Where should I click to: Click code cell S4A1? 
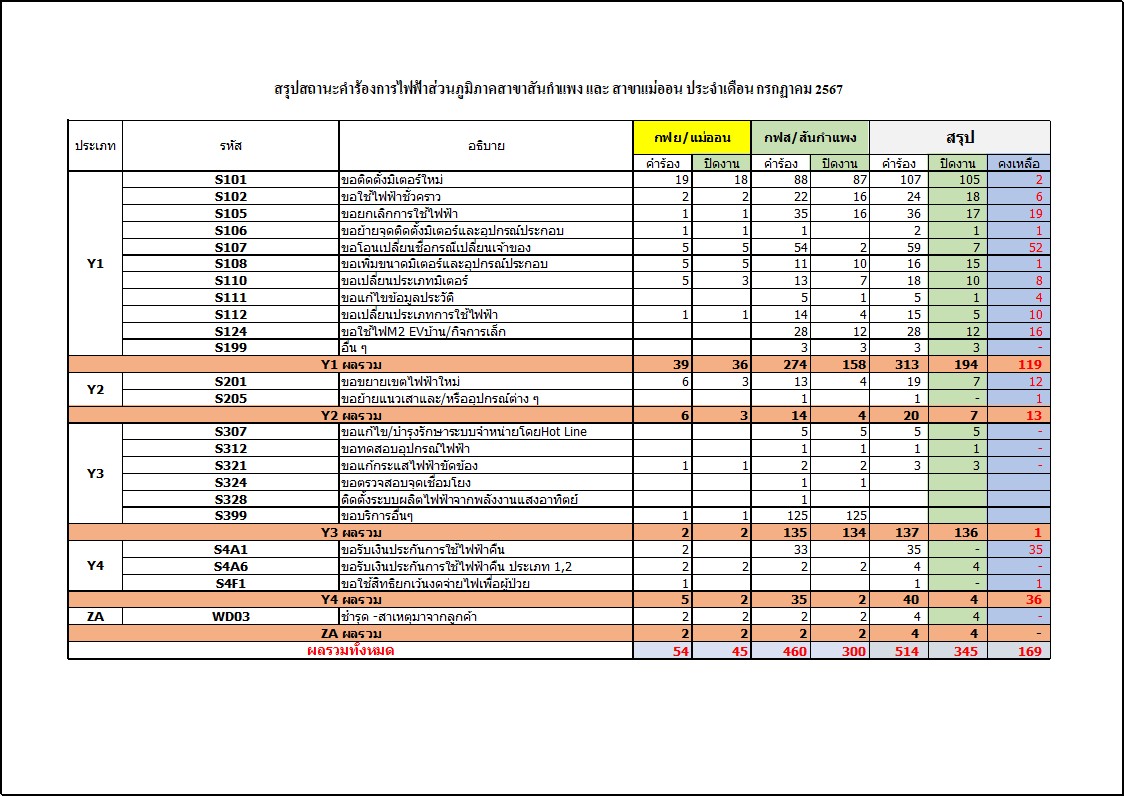pos(231,549)
